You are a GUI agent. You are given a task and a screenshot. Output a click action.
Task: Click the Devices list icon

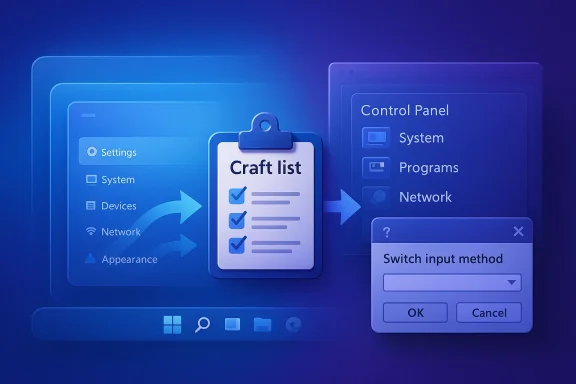pyautogui.click(x=90, y=205)
